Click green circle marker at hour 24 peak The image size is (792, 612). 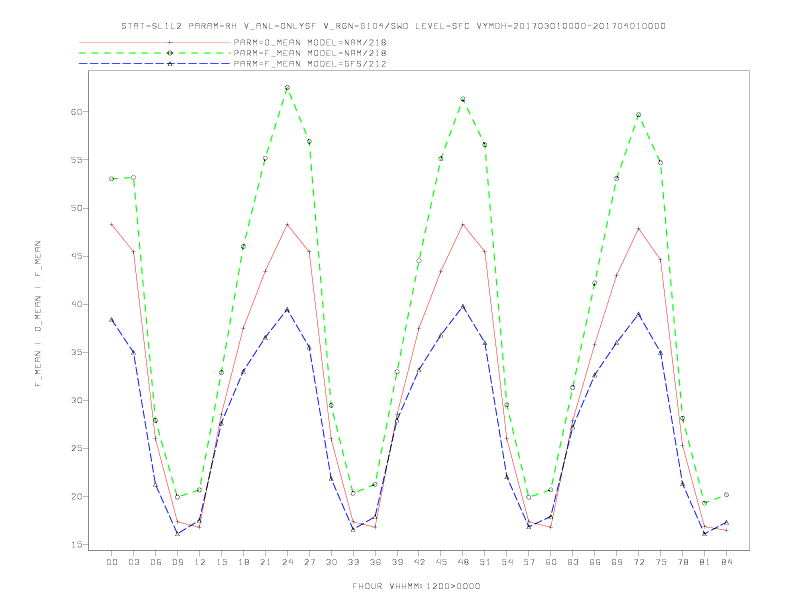tap(287, 88)
